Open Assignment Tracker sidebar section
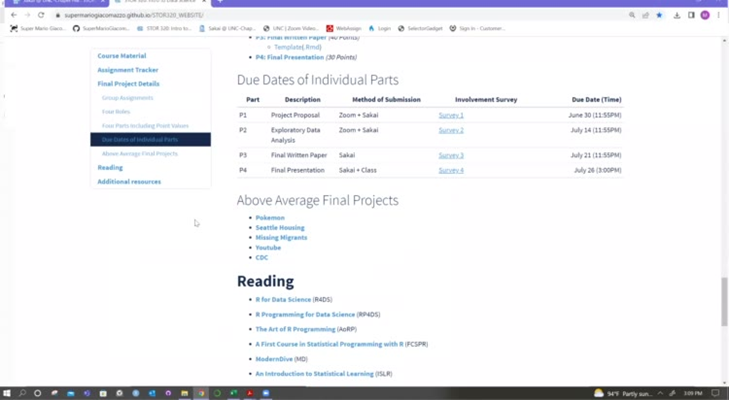Viewport: 729px width, 400px height. 127,70
